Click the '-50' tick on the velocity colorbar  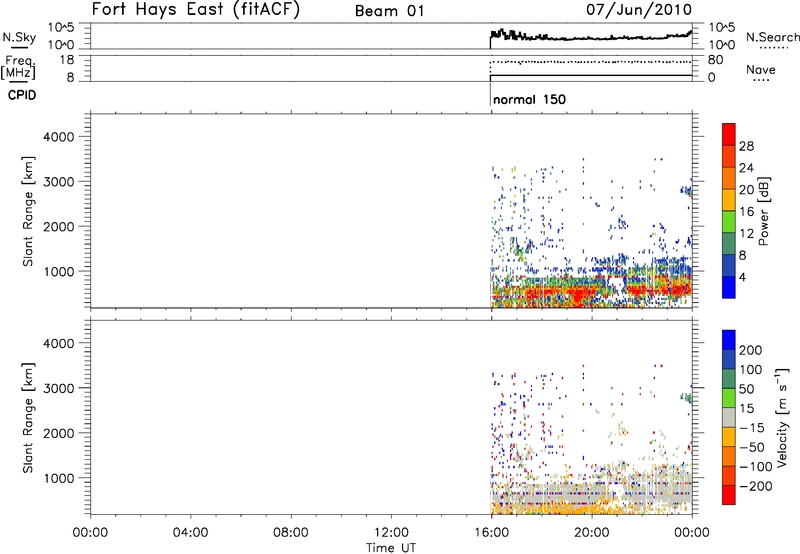point(752,447)
